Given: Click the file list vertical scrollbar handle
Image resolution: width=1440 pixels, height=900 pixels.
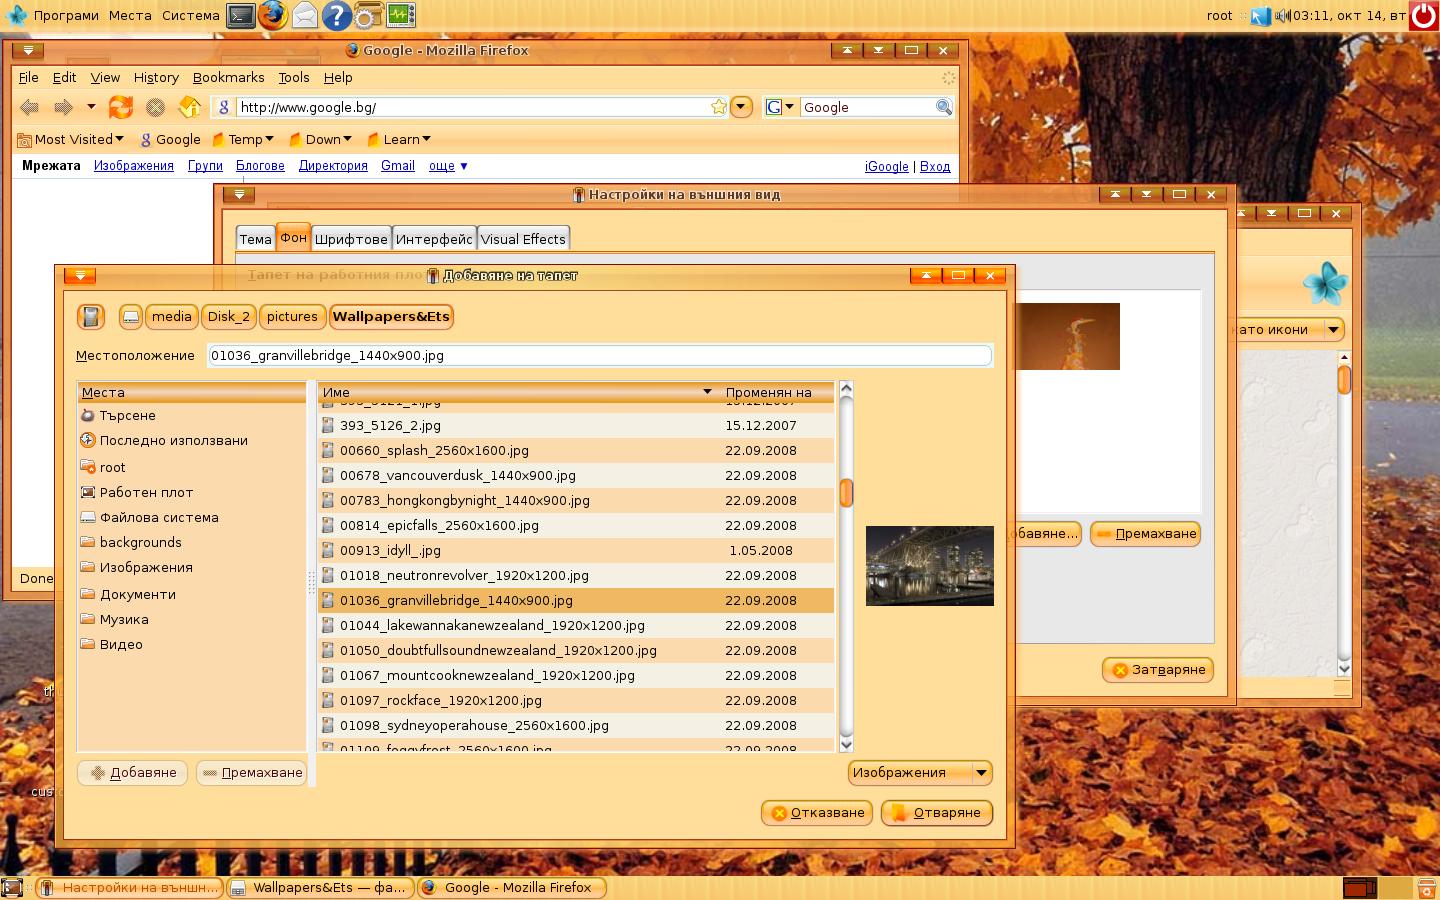Looking at the screenshot, I should 846,493.
